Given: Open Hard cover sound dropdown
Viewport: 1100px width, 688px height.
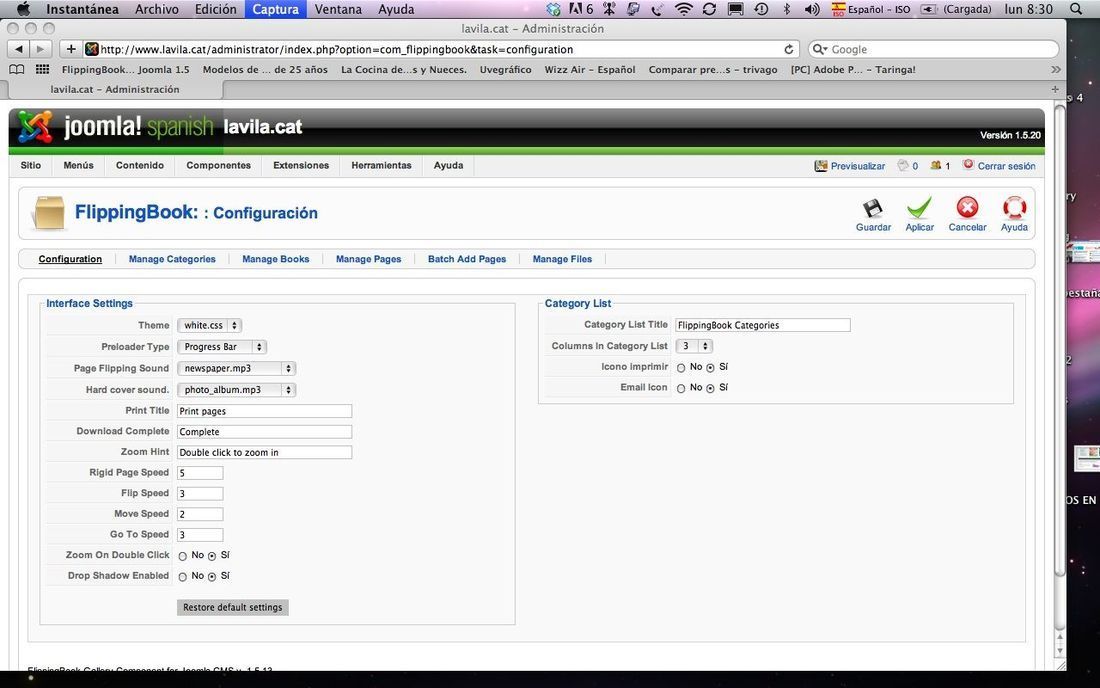Looking at the screenshot, I should click(236, 389).
